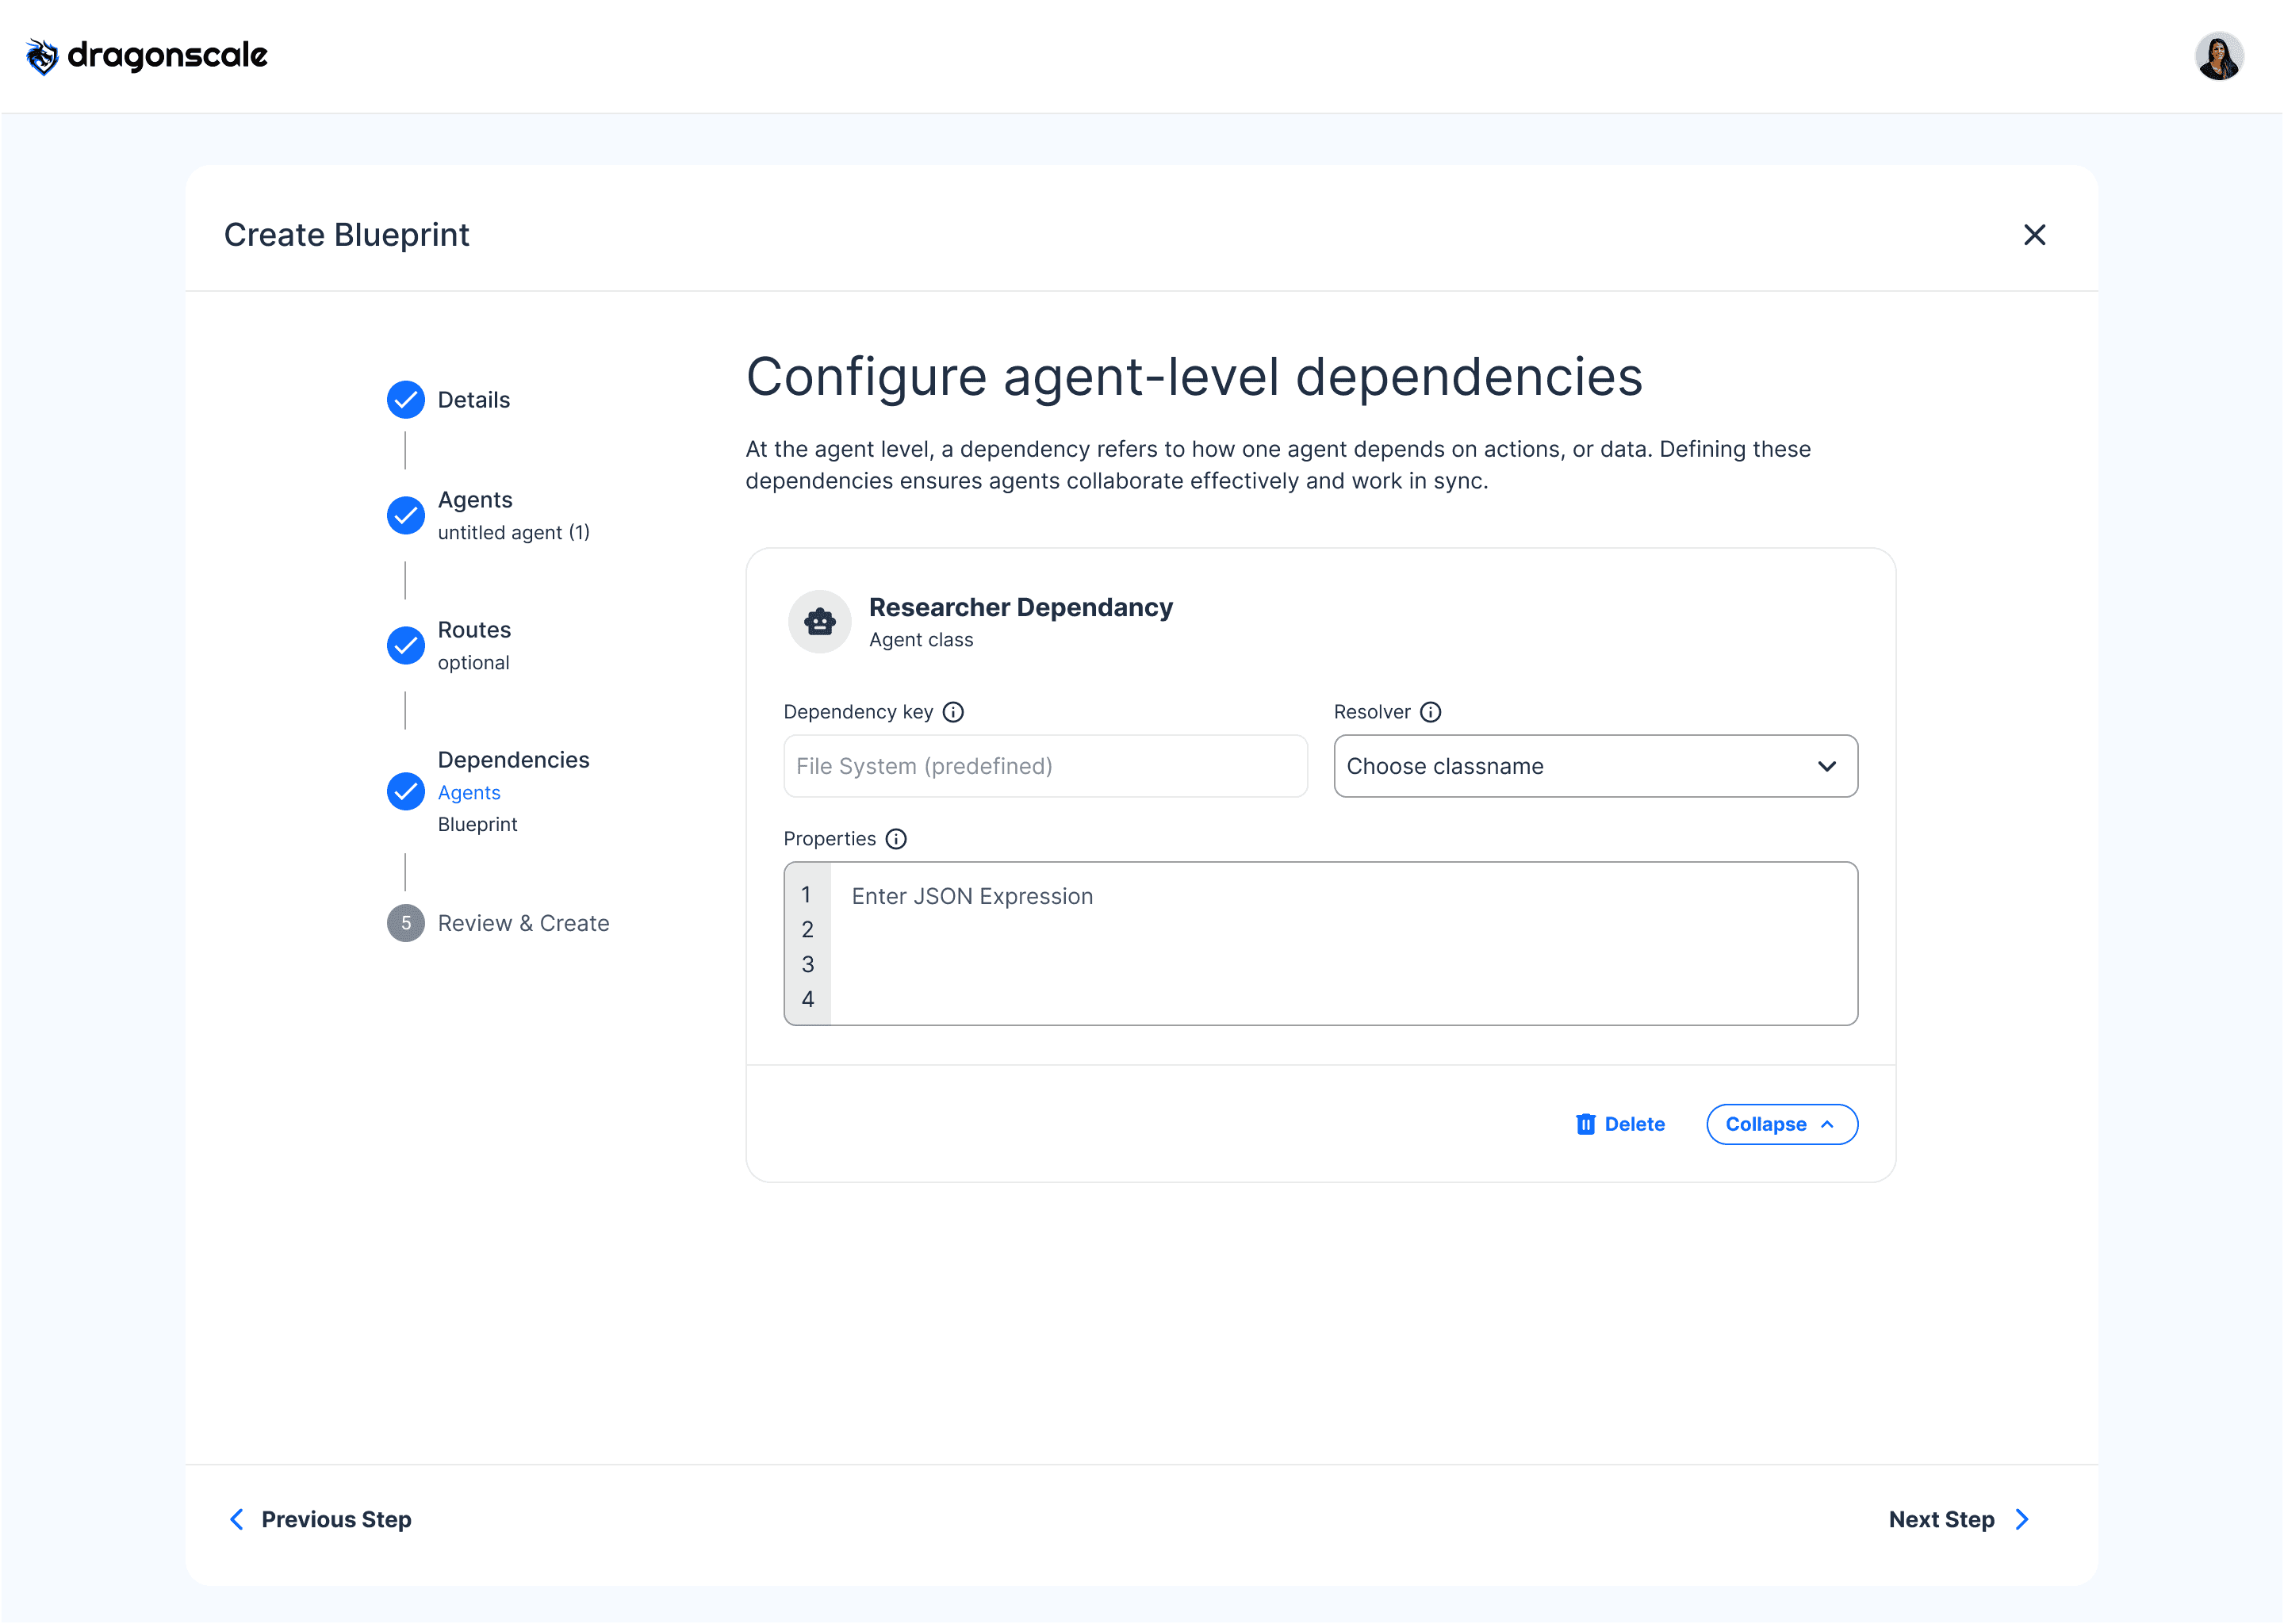Go to the Previous Step
Viewport: 2284px width, 1624px height.
coord(321,1520)
